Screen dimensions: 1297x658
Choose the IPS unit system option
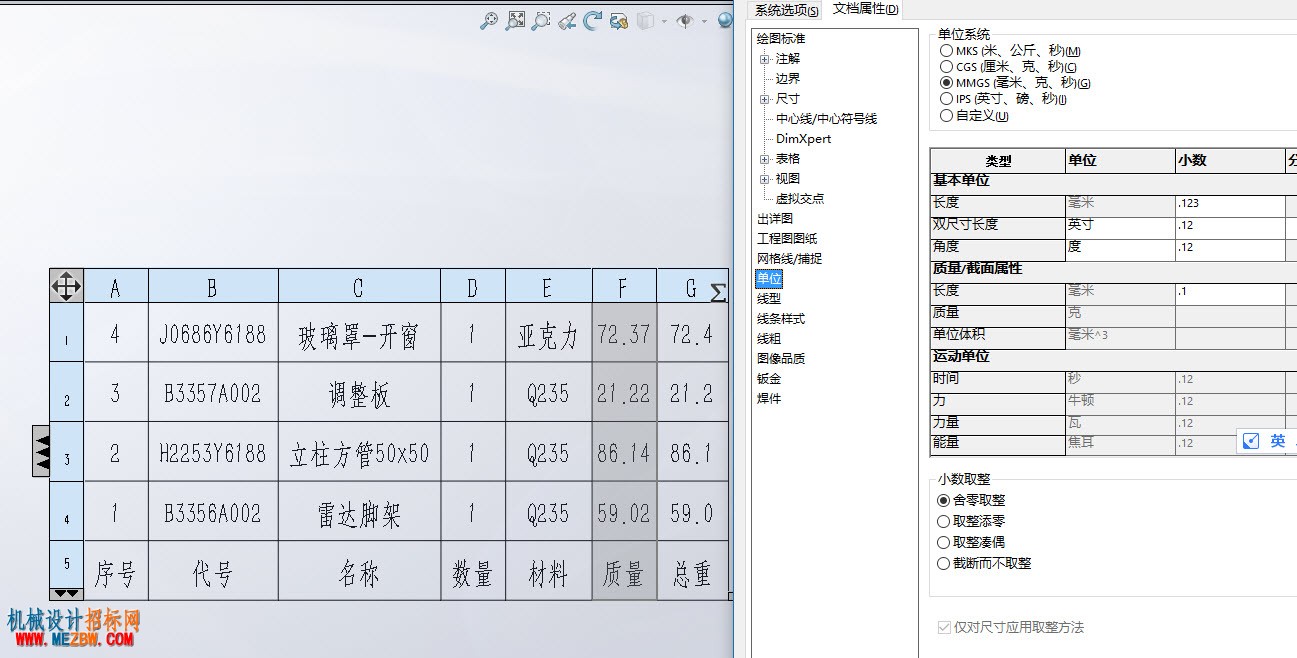[946, 99]
